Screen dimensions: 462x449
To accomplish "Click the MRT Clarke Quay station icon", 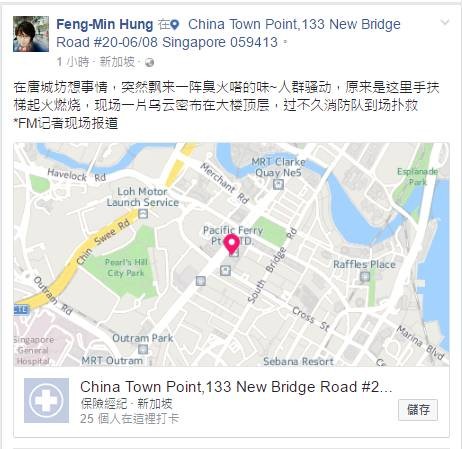I will [x=278, y=184].
